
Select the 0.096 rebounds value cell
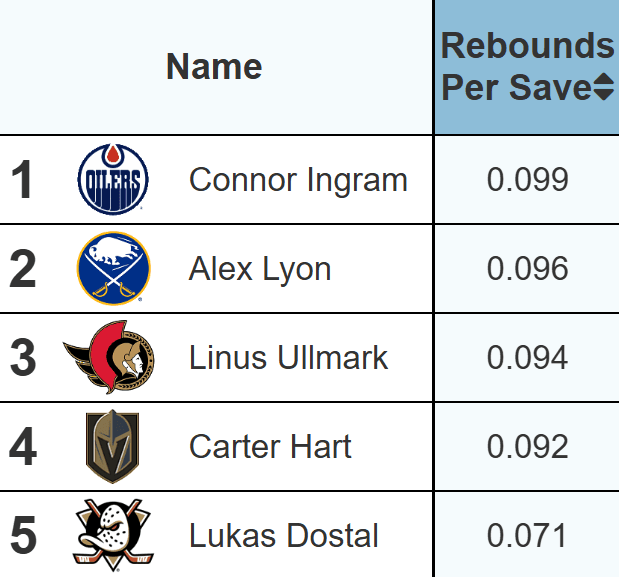(x=527, y=269)
